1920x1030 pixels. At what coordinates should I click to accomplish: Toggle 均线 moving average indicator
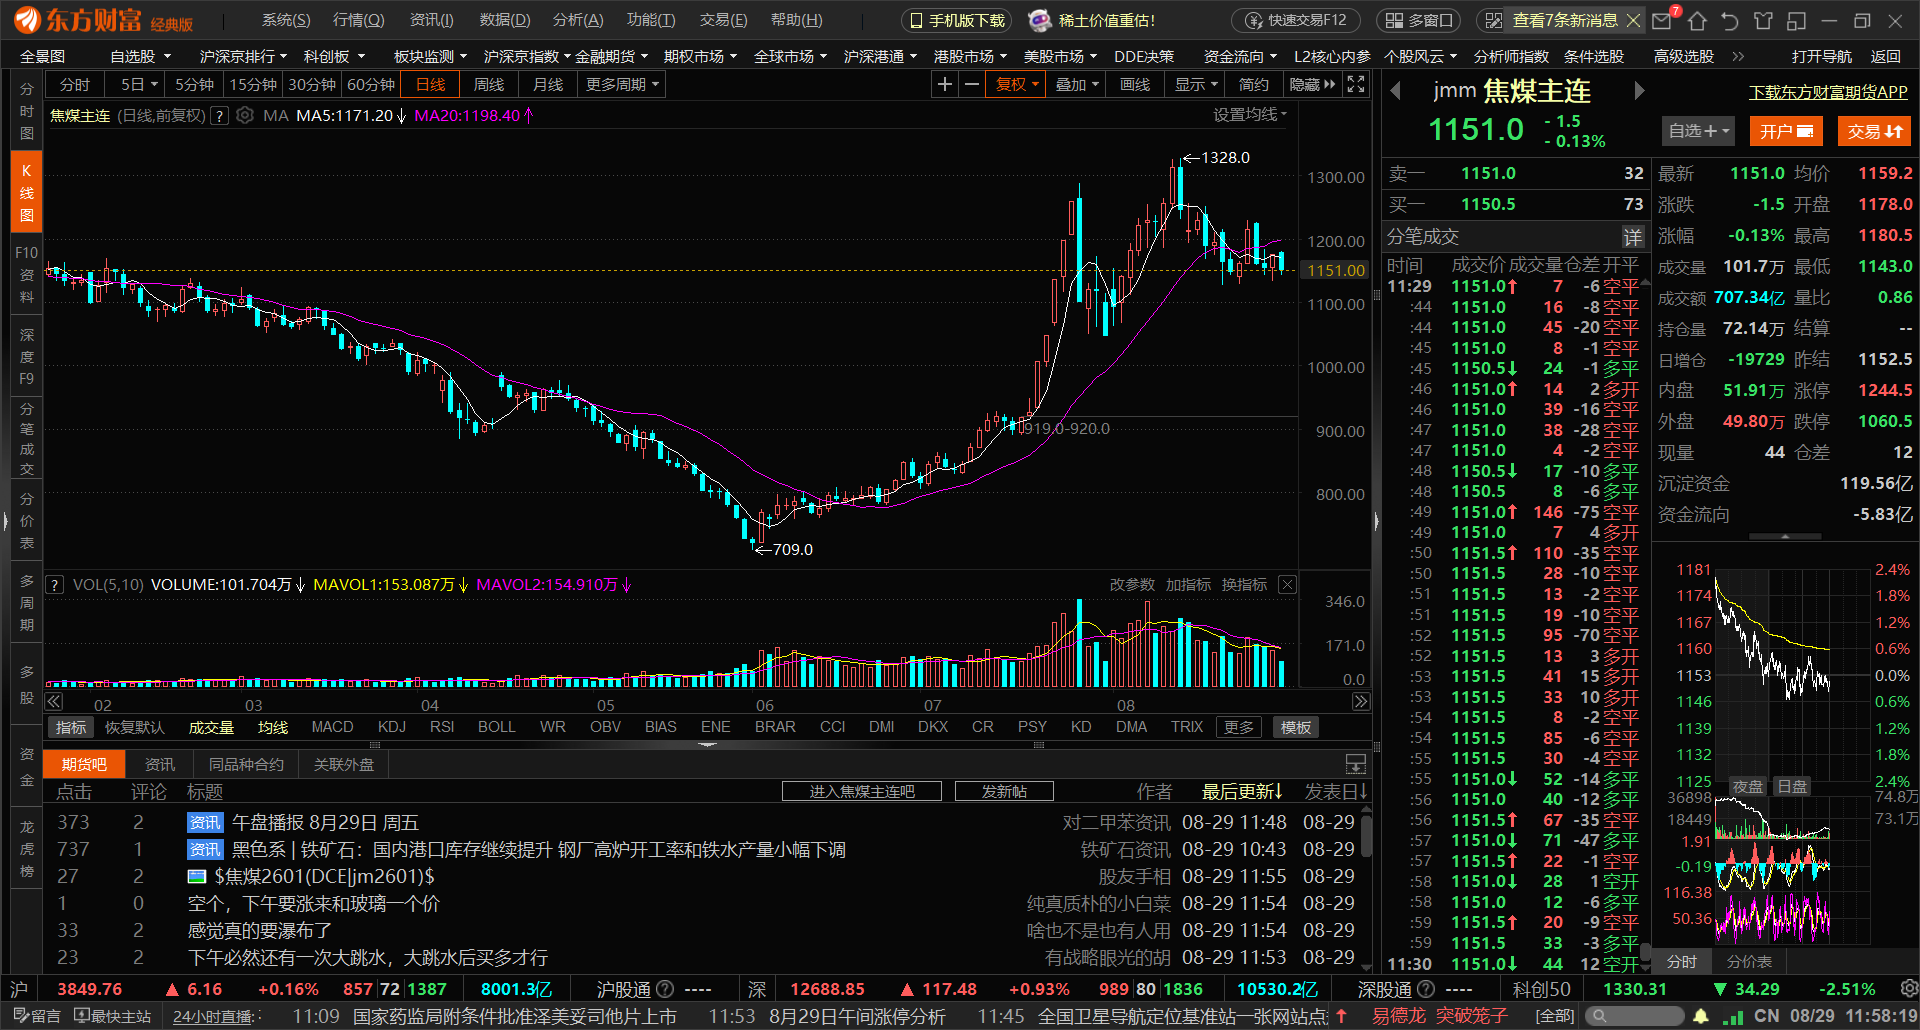coord(272,728)
